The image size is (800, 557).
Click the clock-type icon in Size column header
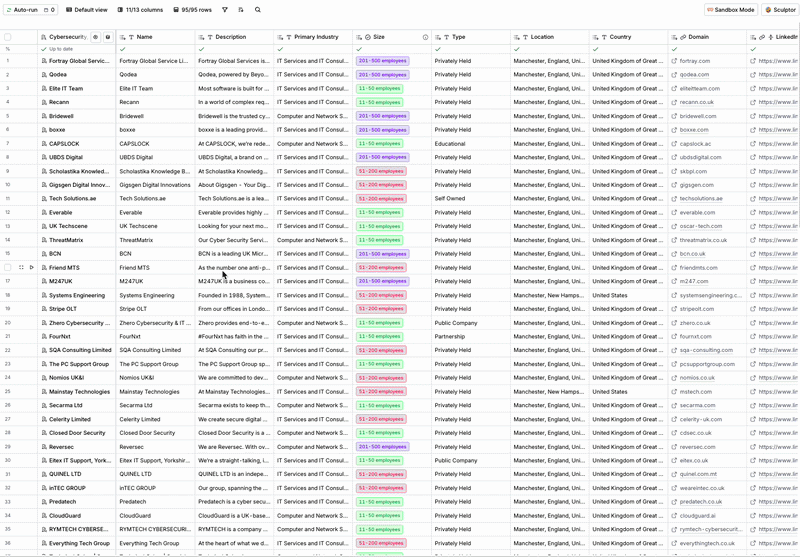click(x=368, y=37)
